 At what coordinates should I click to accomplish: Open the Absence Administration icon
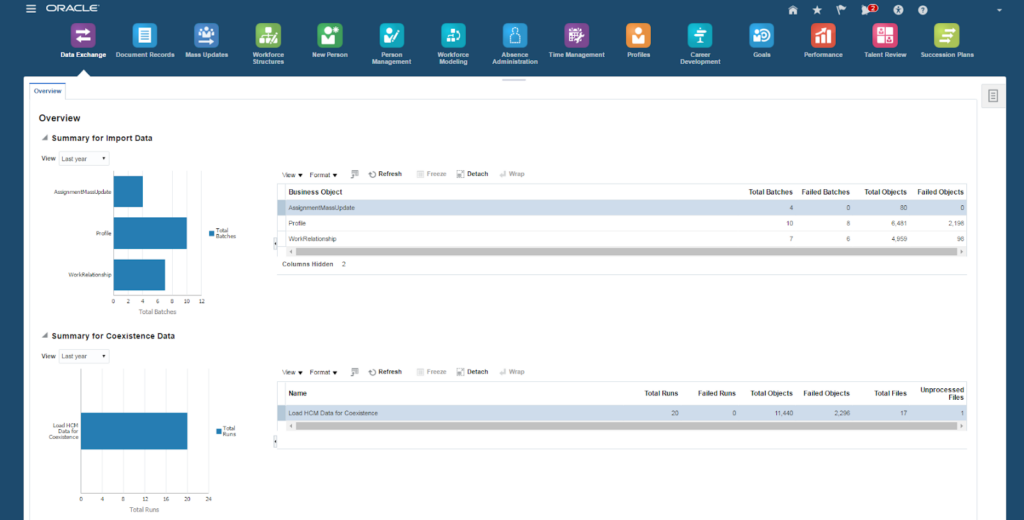tap(515, 36)
